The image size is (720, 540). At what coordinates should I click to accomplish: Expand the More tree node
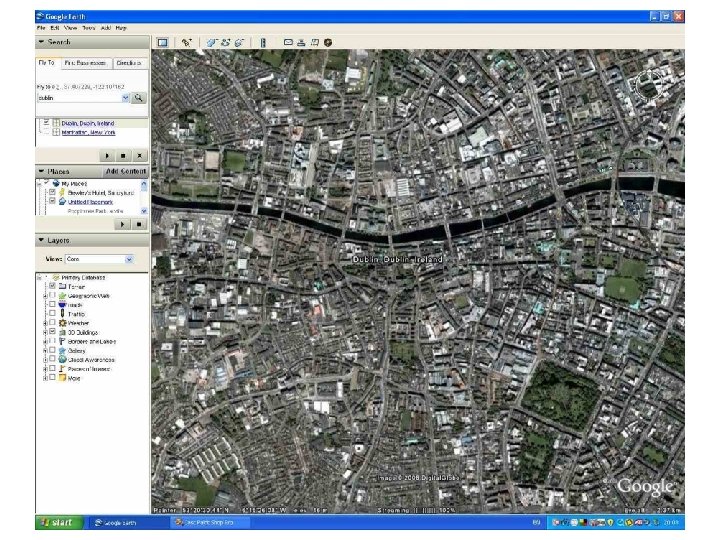[x=45, y=378]
